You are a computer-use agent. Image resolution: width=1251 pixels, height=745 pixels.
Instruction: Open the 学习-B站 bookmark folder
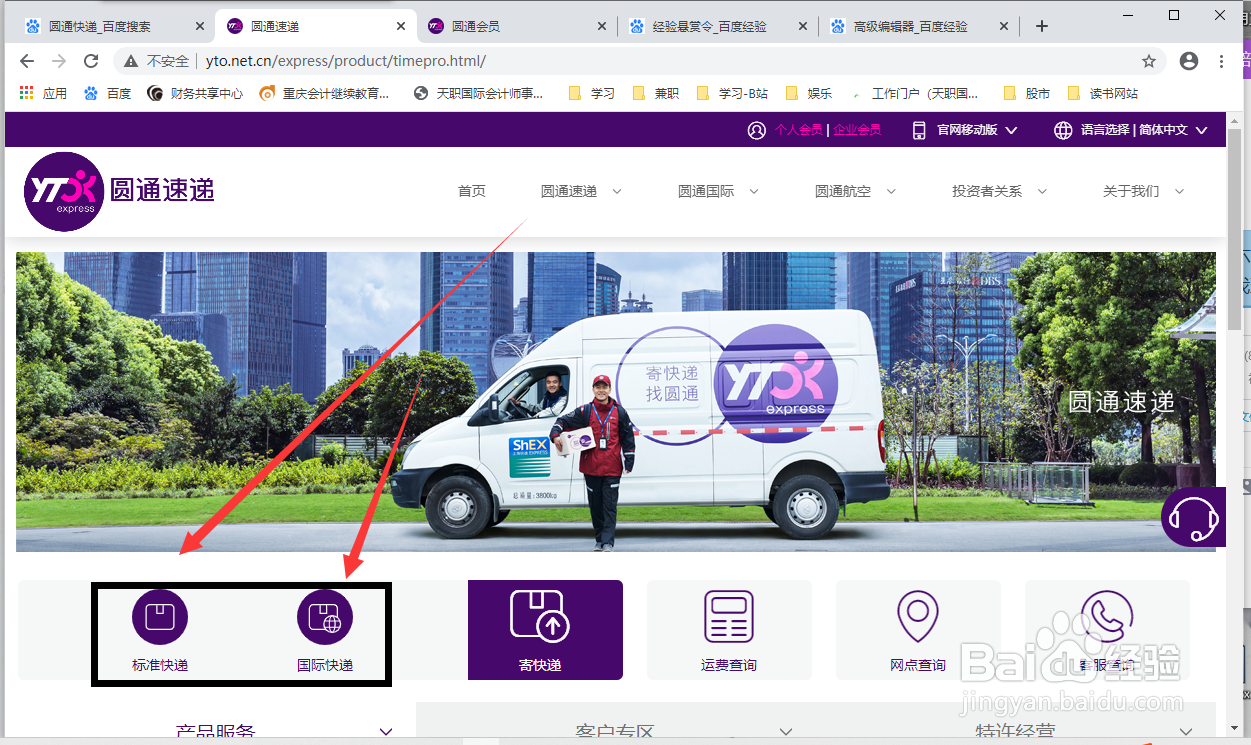click(732, 93)
